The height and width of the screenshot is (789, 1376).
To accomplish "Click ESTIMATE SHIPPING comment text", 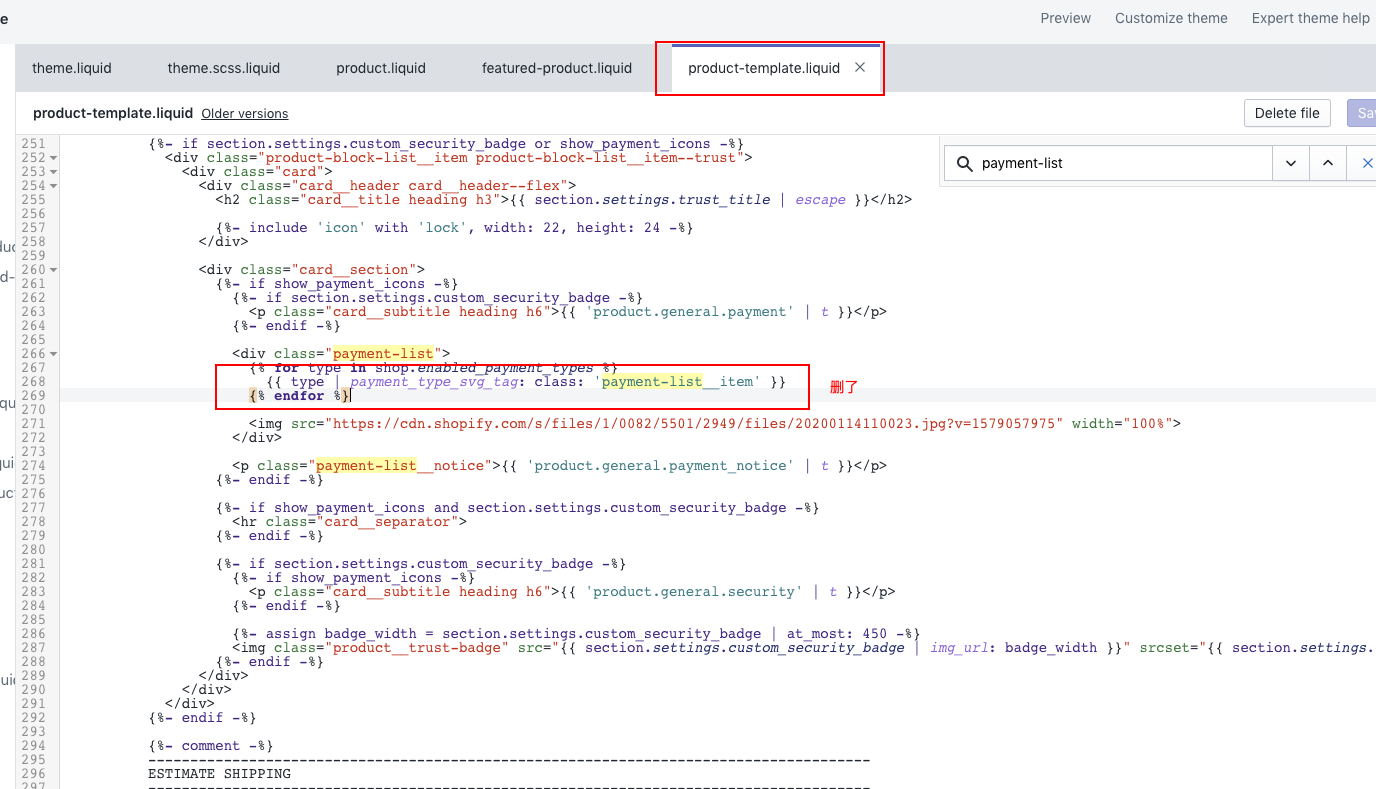I will 219,774.
